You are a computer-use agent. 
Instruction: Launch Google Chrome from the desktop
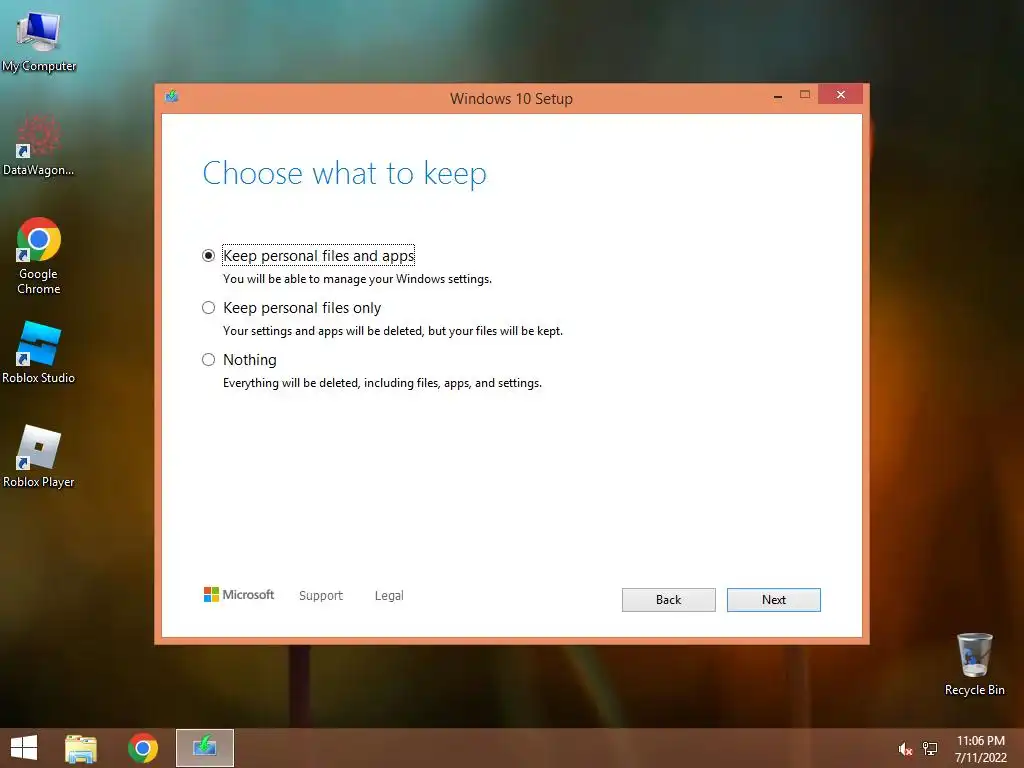pyautogui.click(x=39, y=255)
